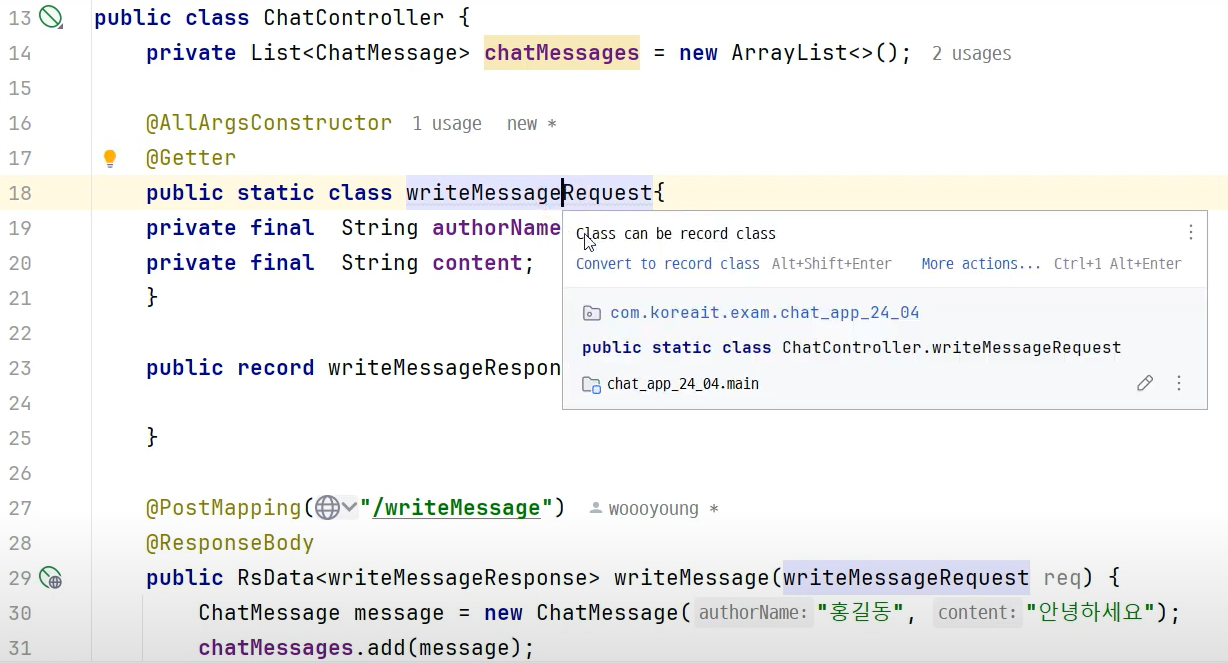Open the com.koreait.exam.chat_app_24_04 package link
The width and height of the screenshot is (1228, 663).
click(x=764, y=313)
